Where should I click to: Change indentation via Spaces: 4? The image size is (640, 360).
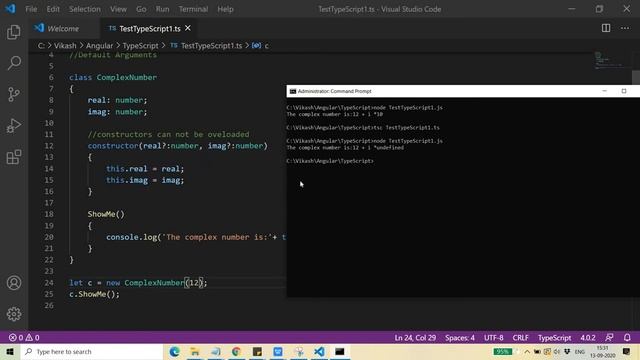pos(460,338)
